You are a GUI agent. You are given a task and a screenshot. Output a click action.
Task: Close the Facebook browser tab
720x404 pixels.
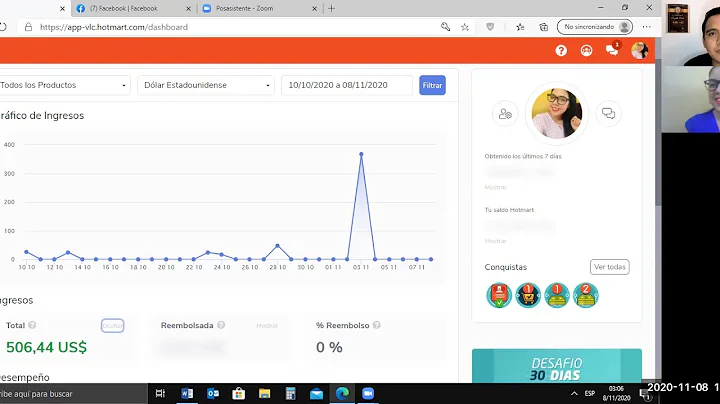pyautogui.click(x=188, y=8)
